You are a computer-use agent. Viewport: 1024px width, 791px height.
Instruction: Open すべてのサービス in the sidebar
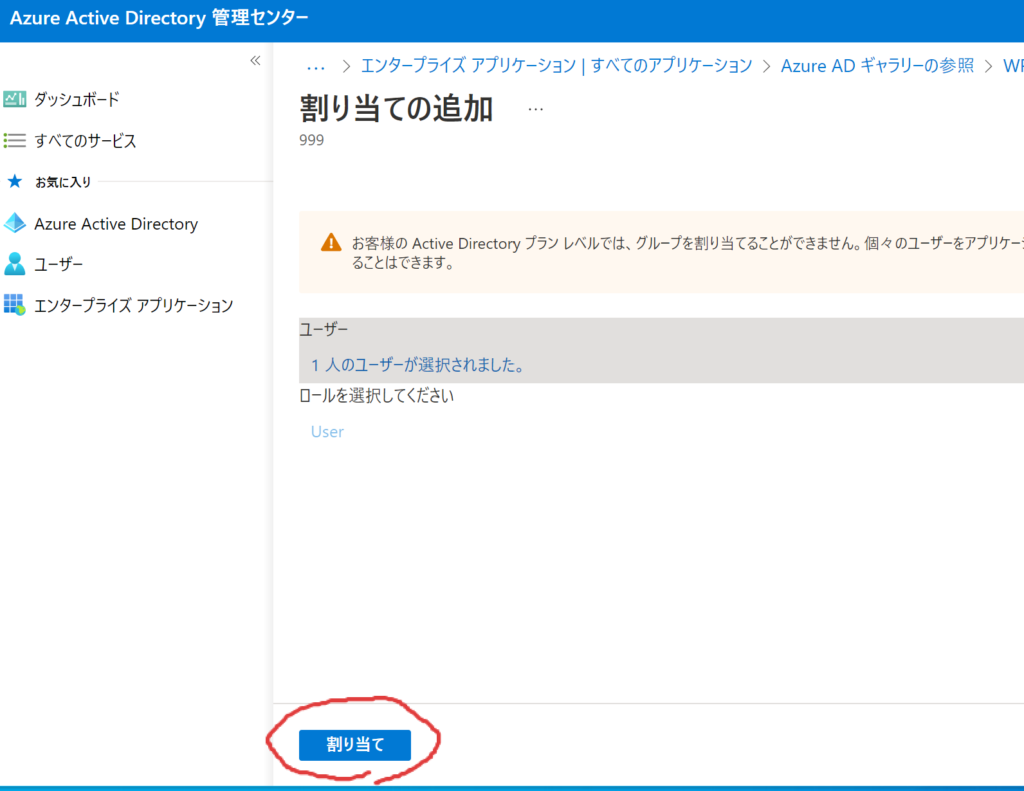(86, 140)
